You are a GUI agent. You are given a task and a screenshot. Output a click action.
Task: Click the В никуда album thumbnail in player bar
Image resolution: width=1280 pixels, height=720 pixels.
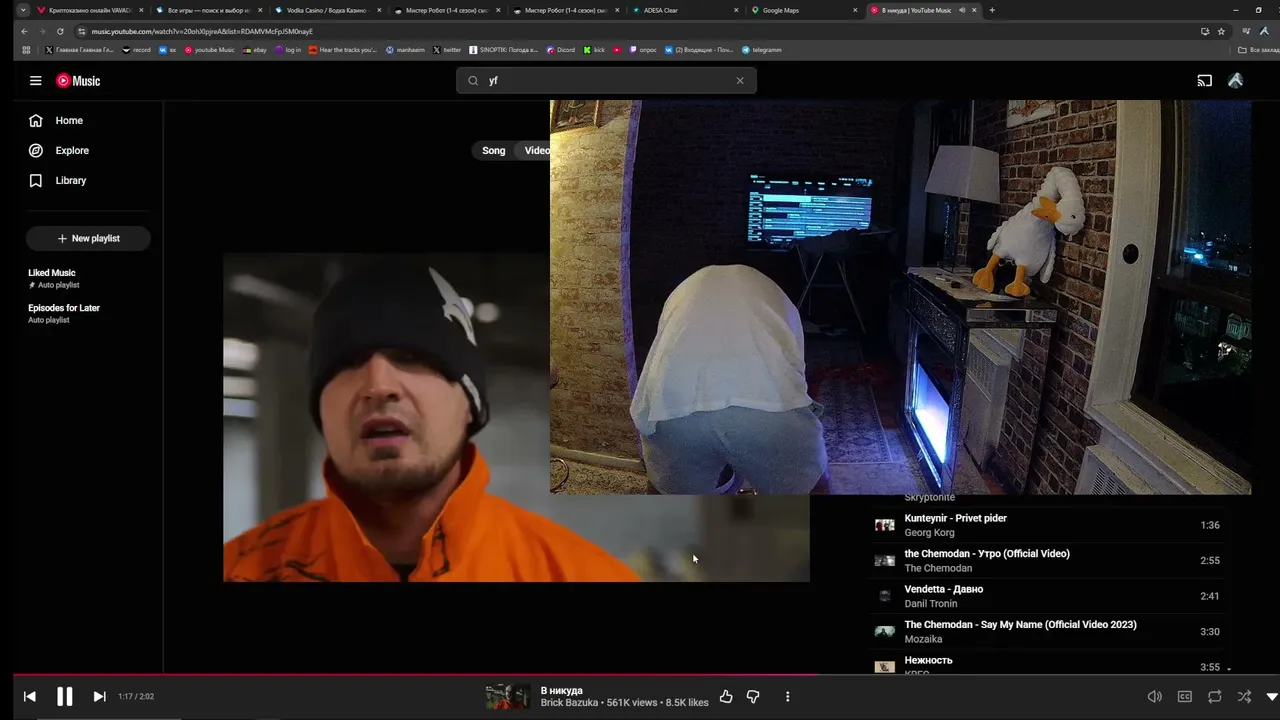(507, 697)
